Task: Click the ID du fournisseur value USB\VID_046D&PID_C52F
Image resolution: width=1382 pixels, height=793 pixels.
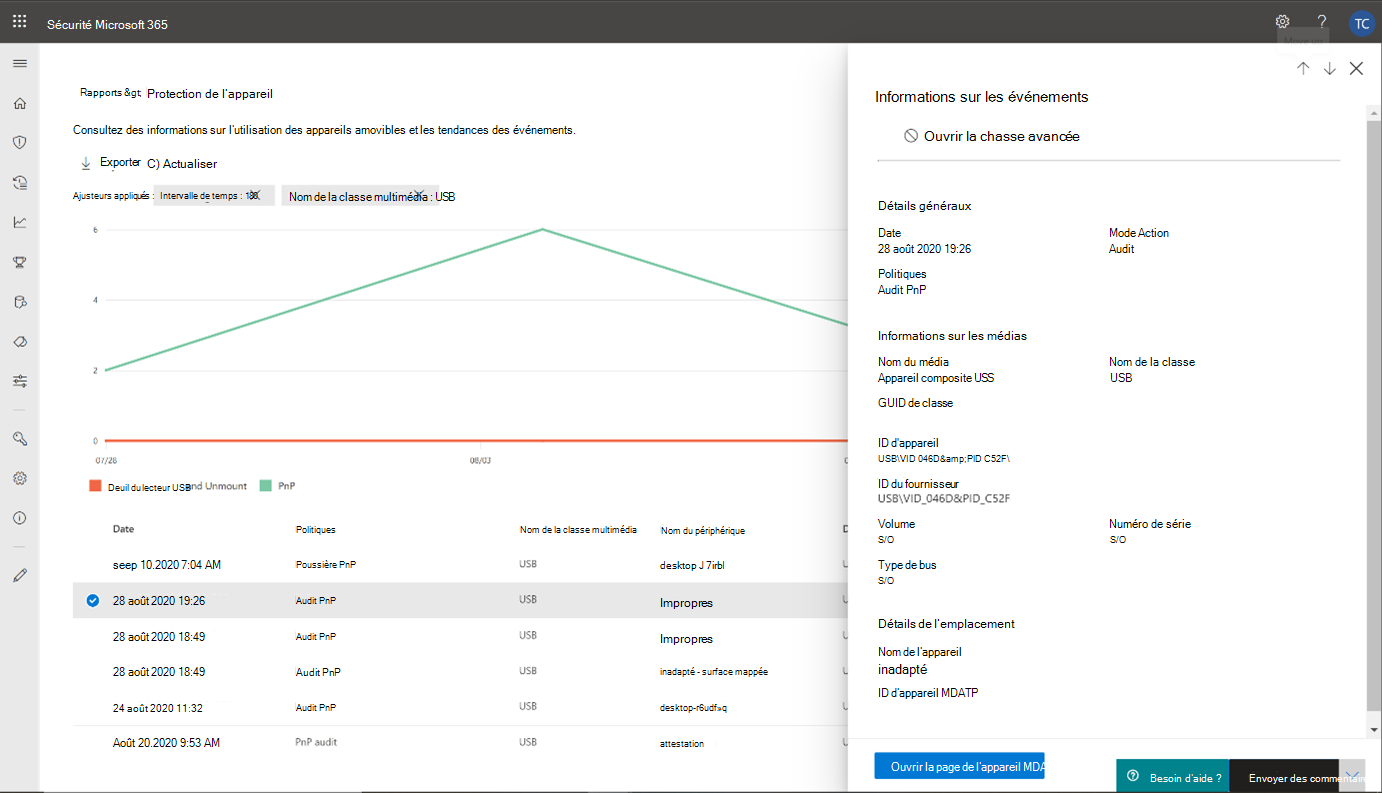Action: click(x=944, y=498)
